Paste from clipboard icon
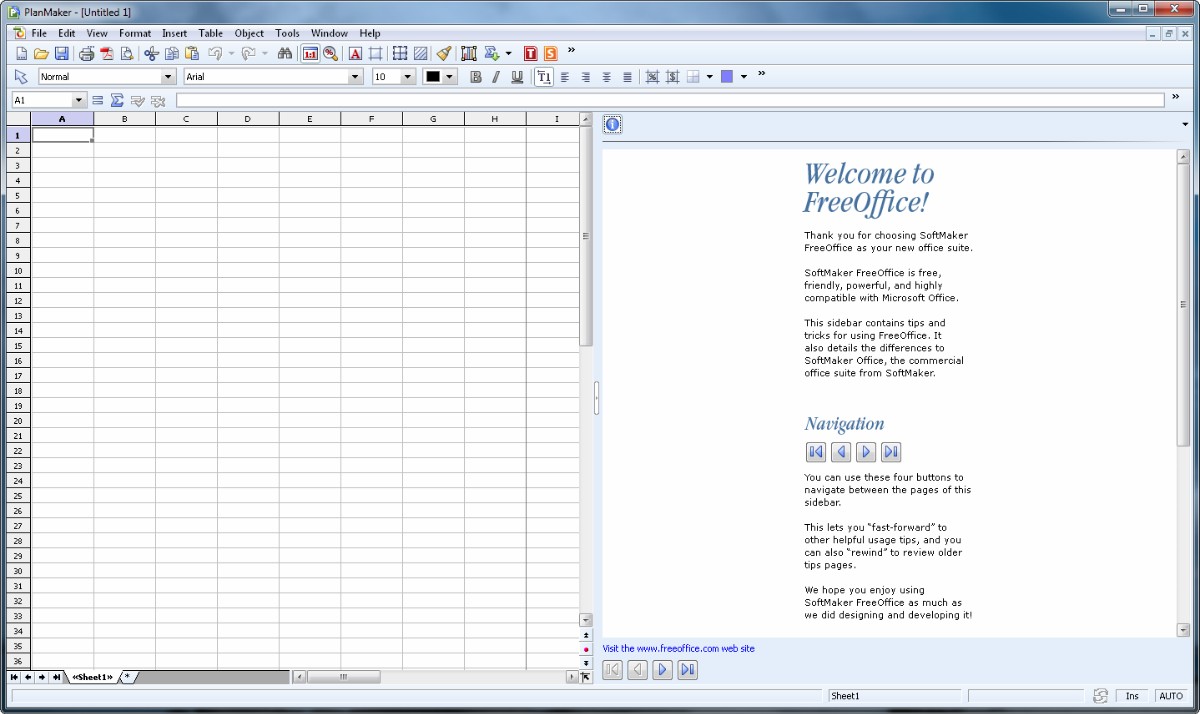This screenshot has height=714, width=1200. [192, 53]
